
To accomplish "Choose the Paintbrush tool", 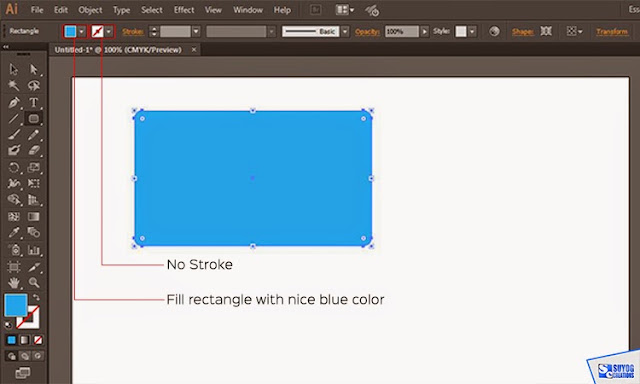I will [13, 134].
